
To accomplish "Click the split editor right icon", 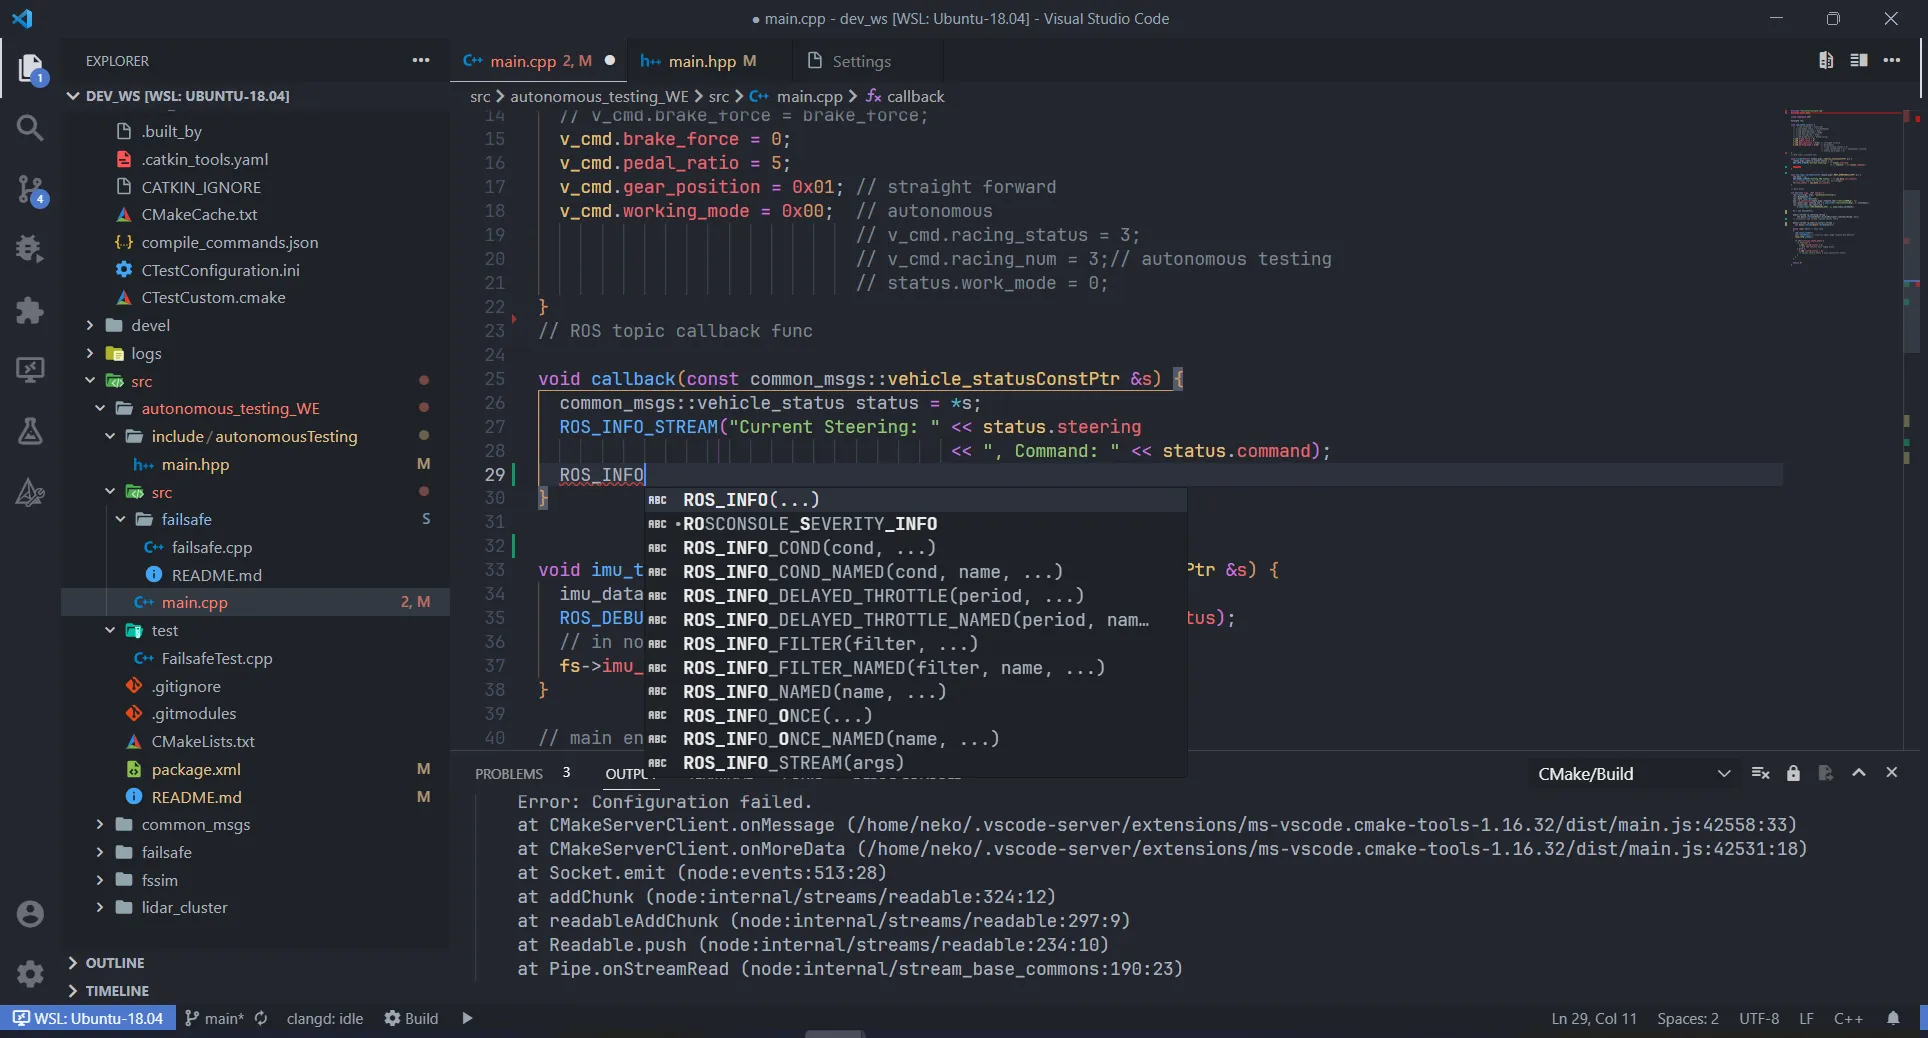I will tap(1858, 61).
